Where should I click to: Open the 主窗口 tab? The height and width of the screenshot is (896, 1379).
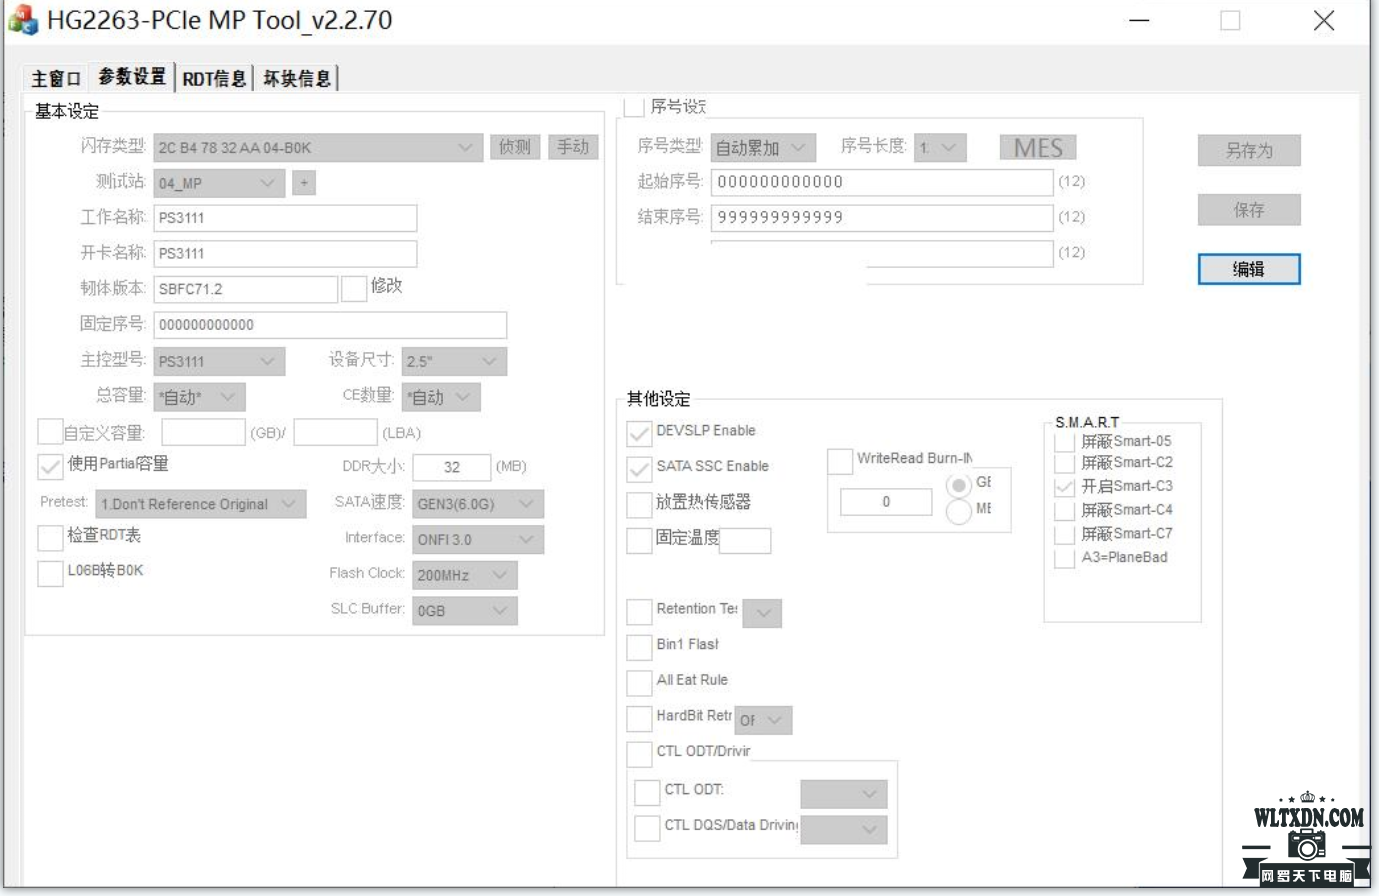pos(55,78)
